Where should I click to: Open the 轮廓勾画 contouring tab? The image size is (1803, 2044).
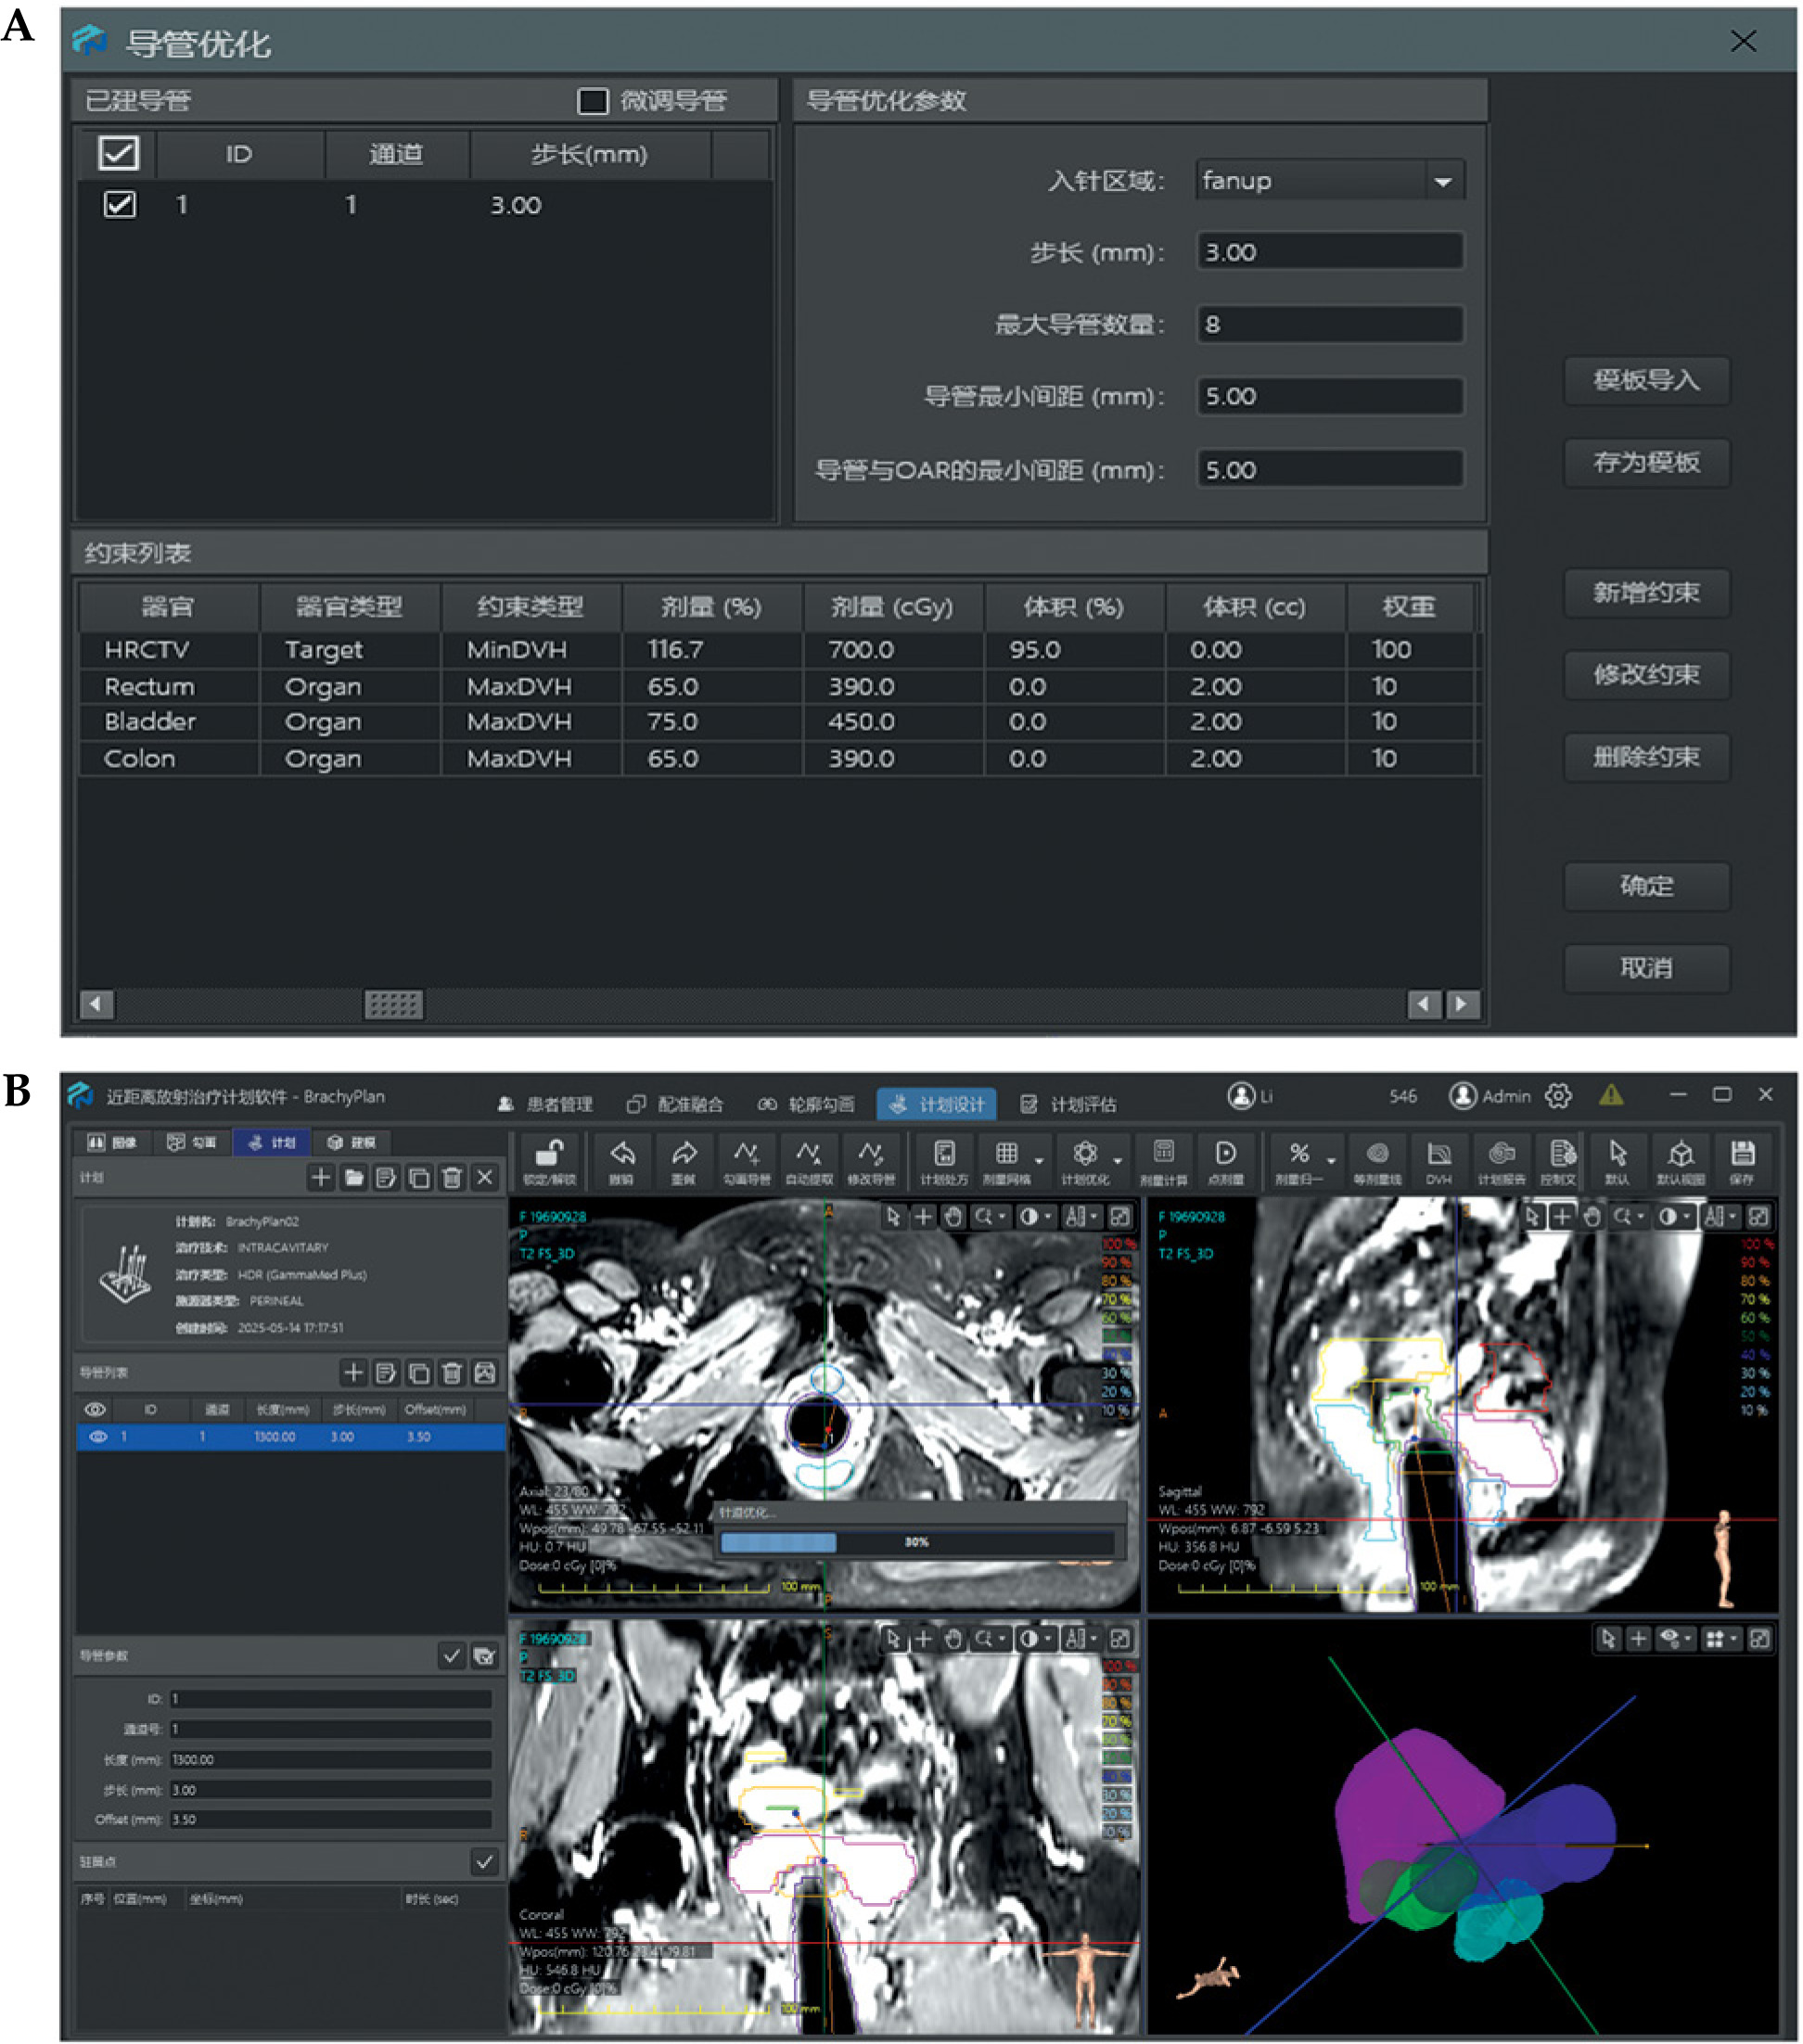click(806, 1104)
